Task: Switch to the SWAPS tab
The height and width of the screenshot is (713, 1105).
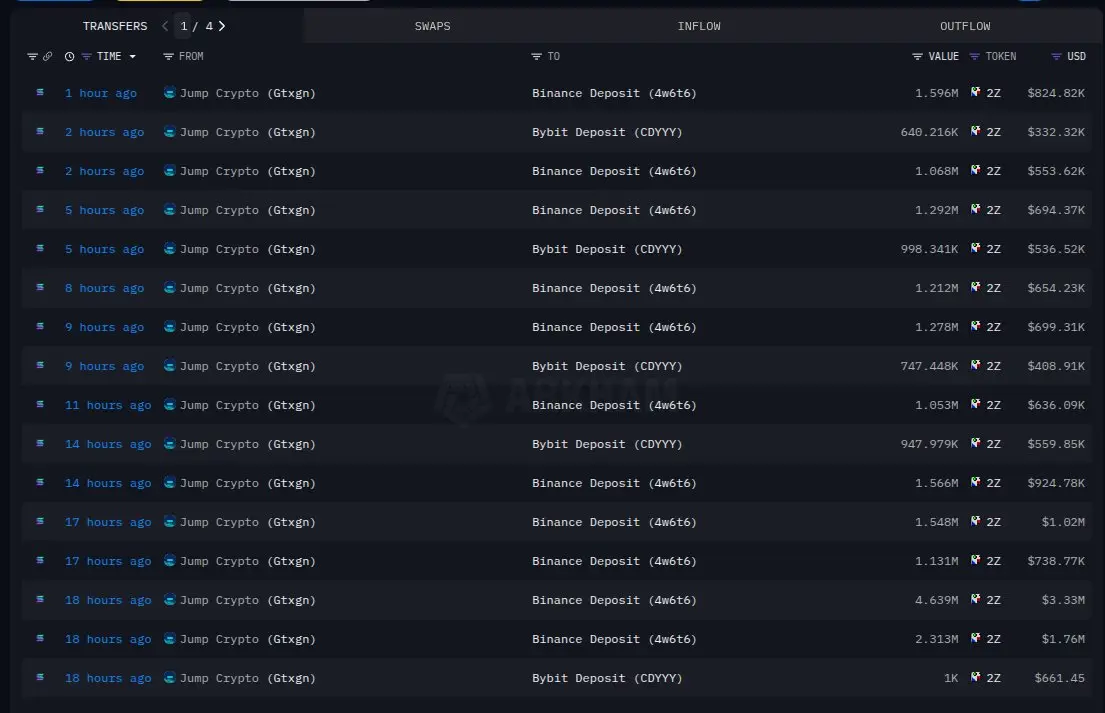Action: pos(432,26)
